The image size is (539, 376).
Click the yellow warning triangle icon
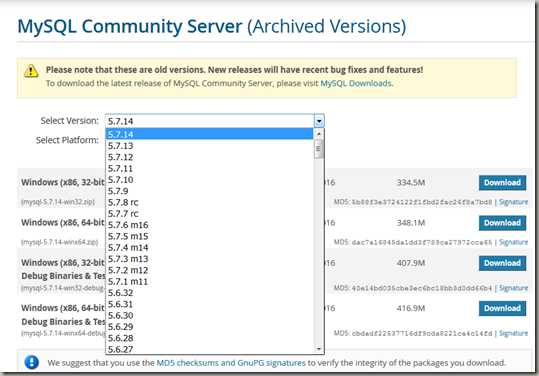coord(31,71)
